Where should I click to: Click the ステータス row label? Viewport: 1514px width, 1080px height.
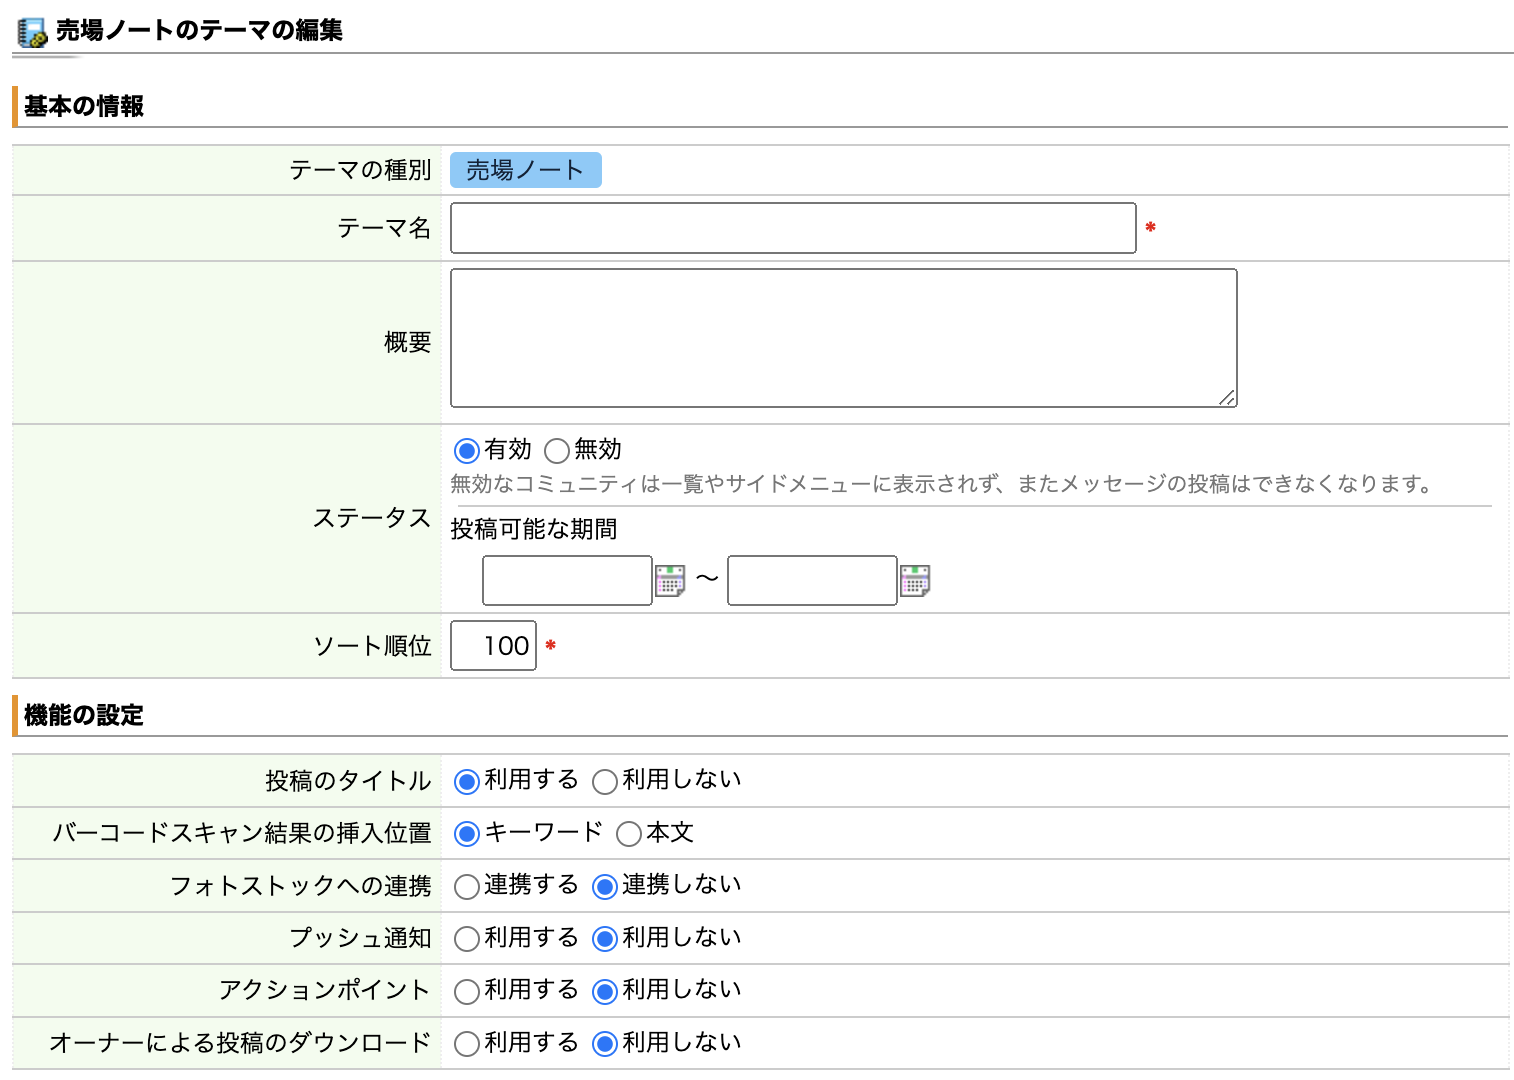[x=372, y=518]
